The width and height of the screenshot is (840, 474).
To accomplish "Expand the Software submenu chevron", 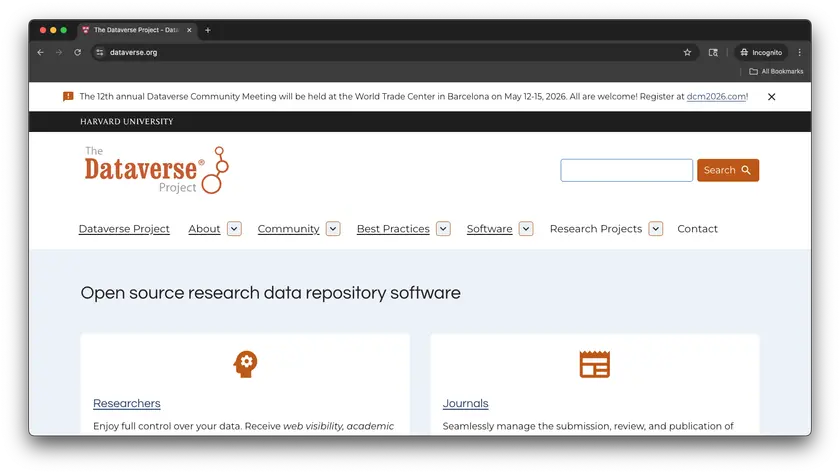I will pyautogui.click(x=526, y=229).
